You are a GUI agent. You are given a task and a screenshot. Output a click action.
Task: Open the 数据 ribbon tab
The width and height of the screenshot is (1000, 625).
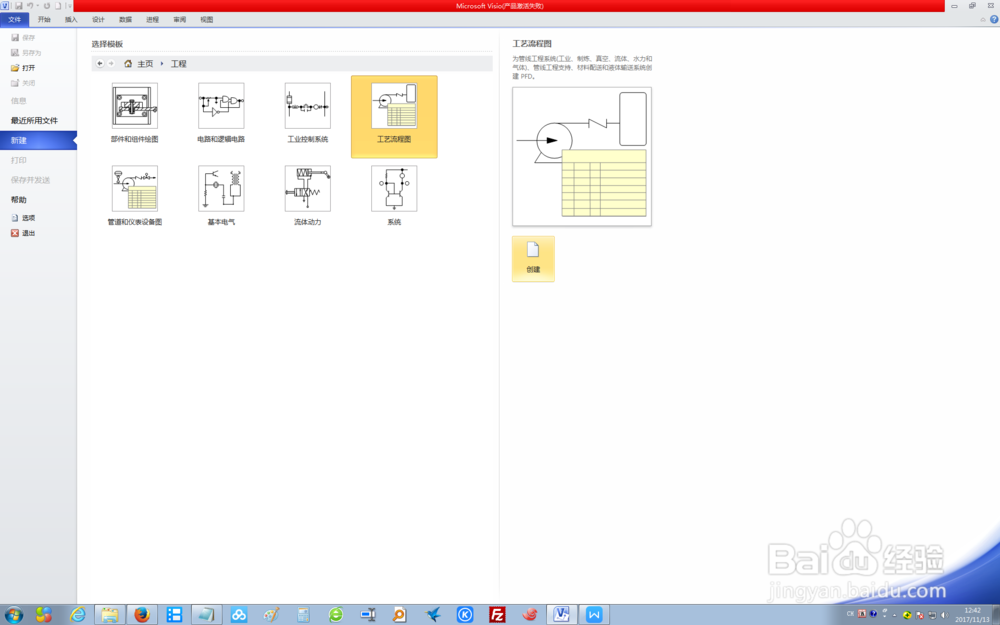[126, 20]
